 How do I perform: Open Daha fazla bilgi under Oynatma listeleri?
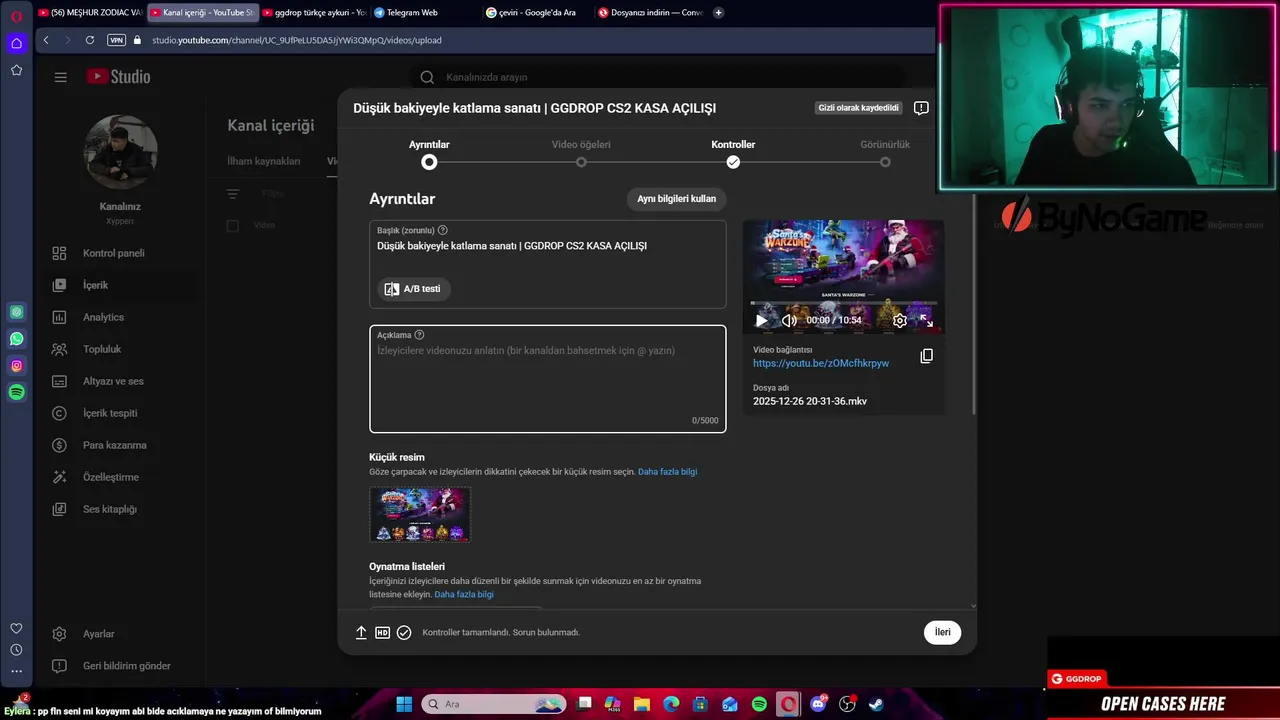pos(464,594)
